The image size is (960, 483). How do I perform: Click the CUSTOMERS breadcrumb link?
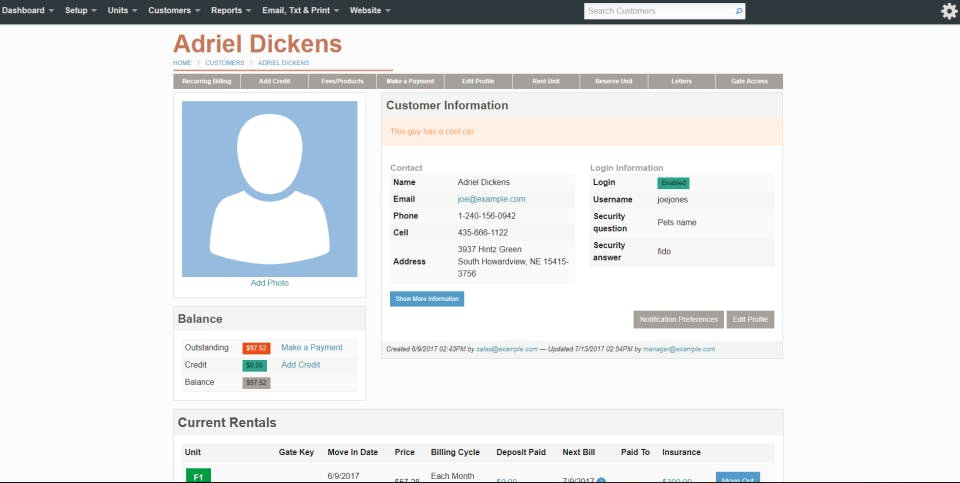pyautogui.click(x=225, y=63)
